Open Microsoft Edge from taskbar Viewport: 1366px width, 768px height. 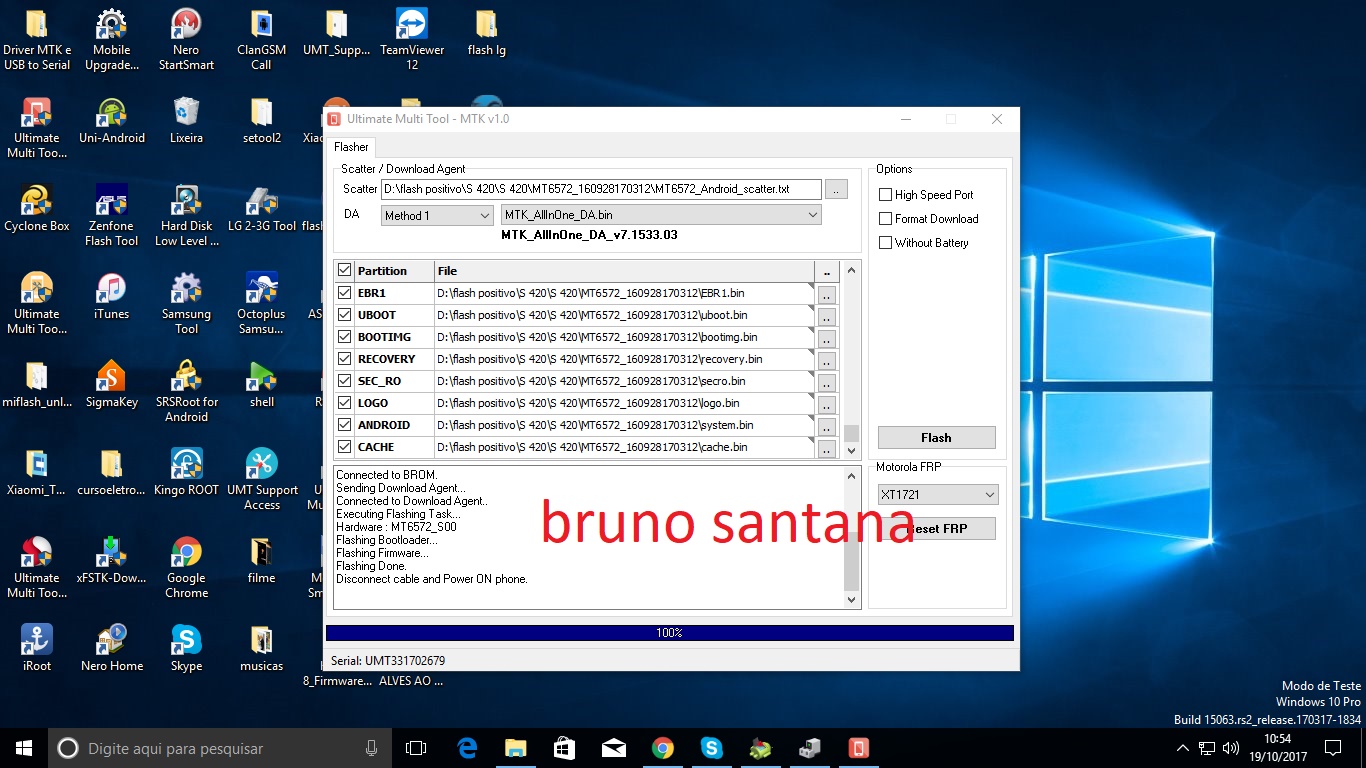click(467, 748)
